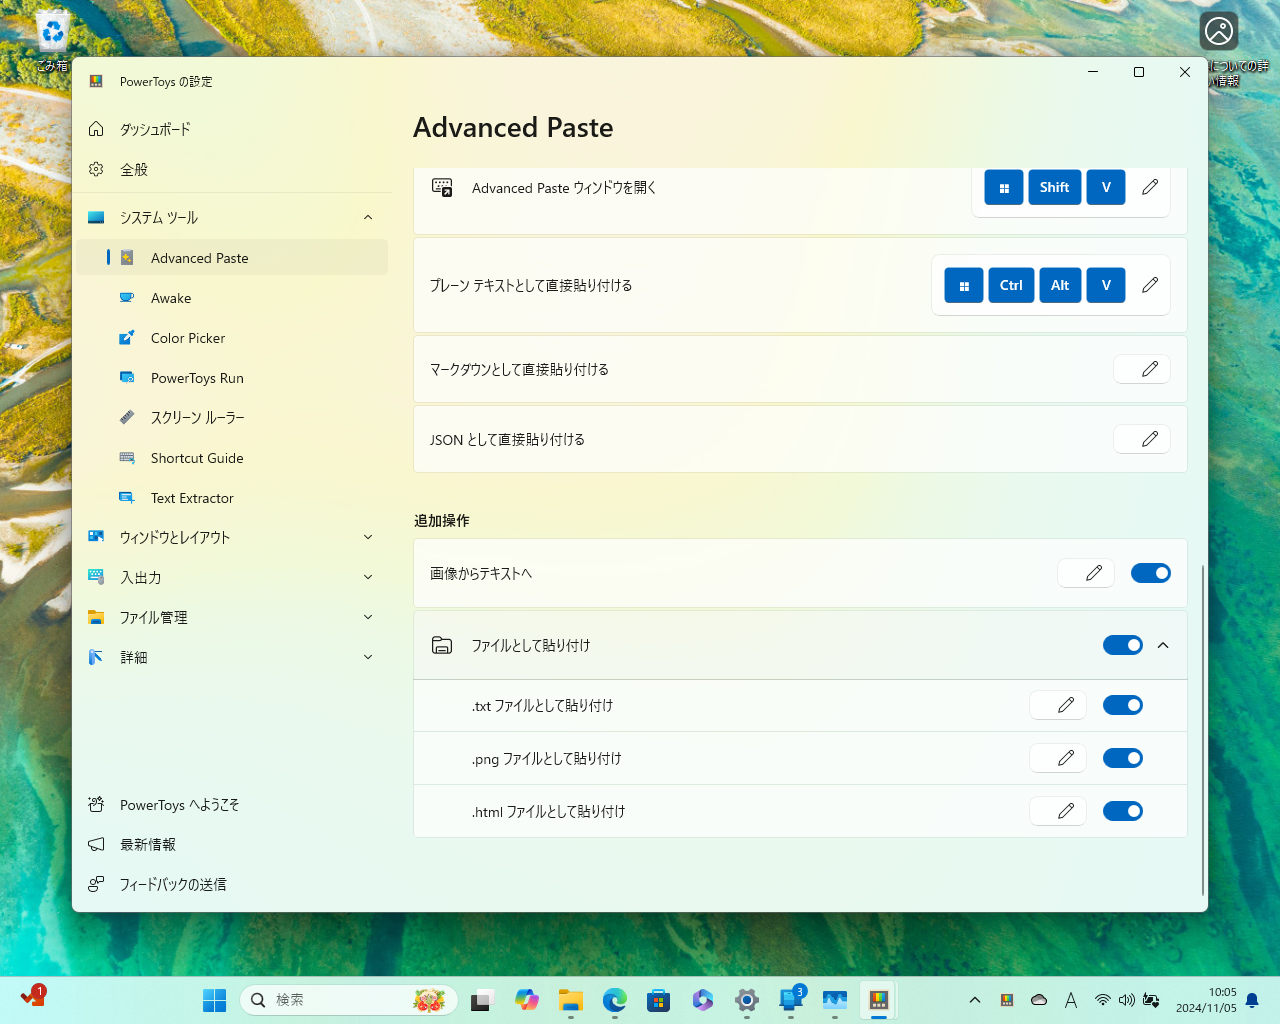Expand the ファイル管理 group

click(x=232, y=617)
